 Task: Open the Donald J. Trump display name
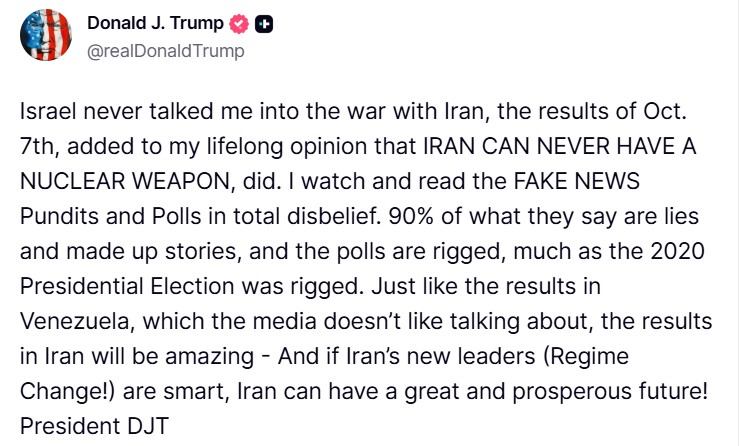[158, 25]
